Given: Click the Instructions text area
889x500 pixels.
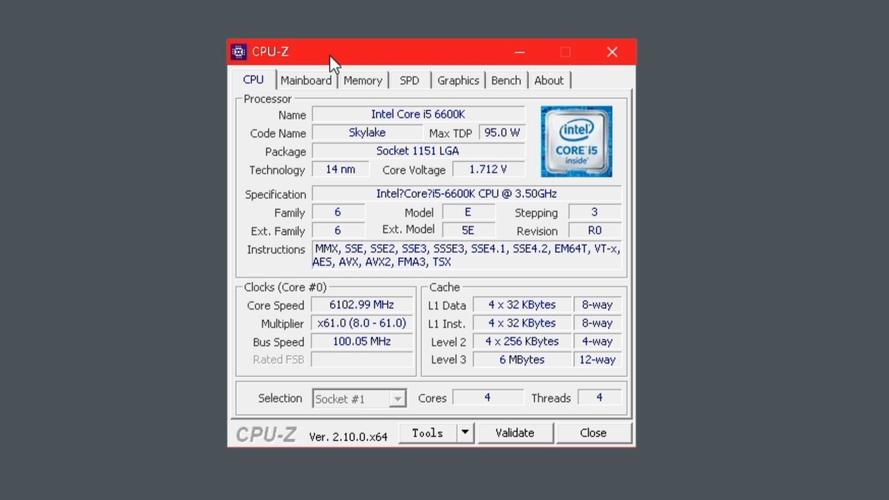Looking at the screenshot, I should 466,255.
